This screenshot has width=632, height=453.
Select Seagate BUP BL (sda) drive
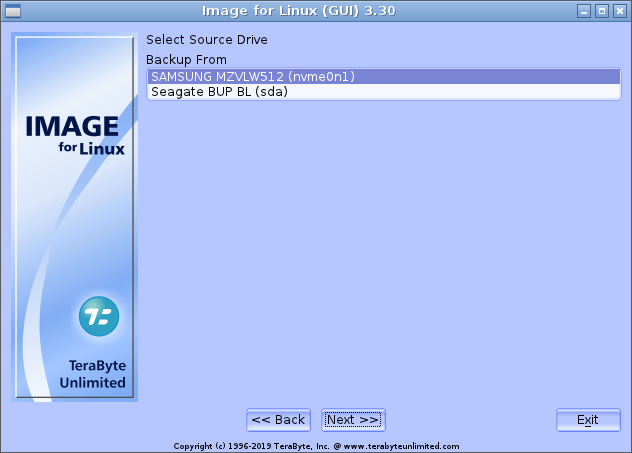[x=384, y=91]
